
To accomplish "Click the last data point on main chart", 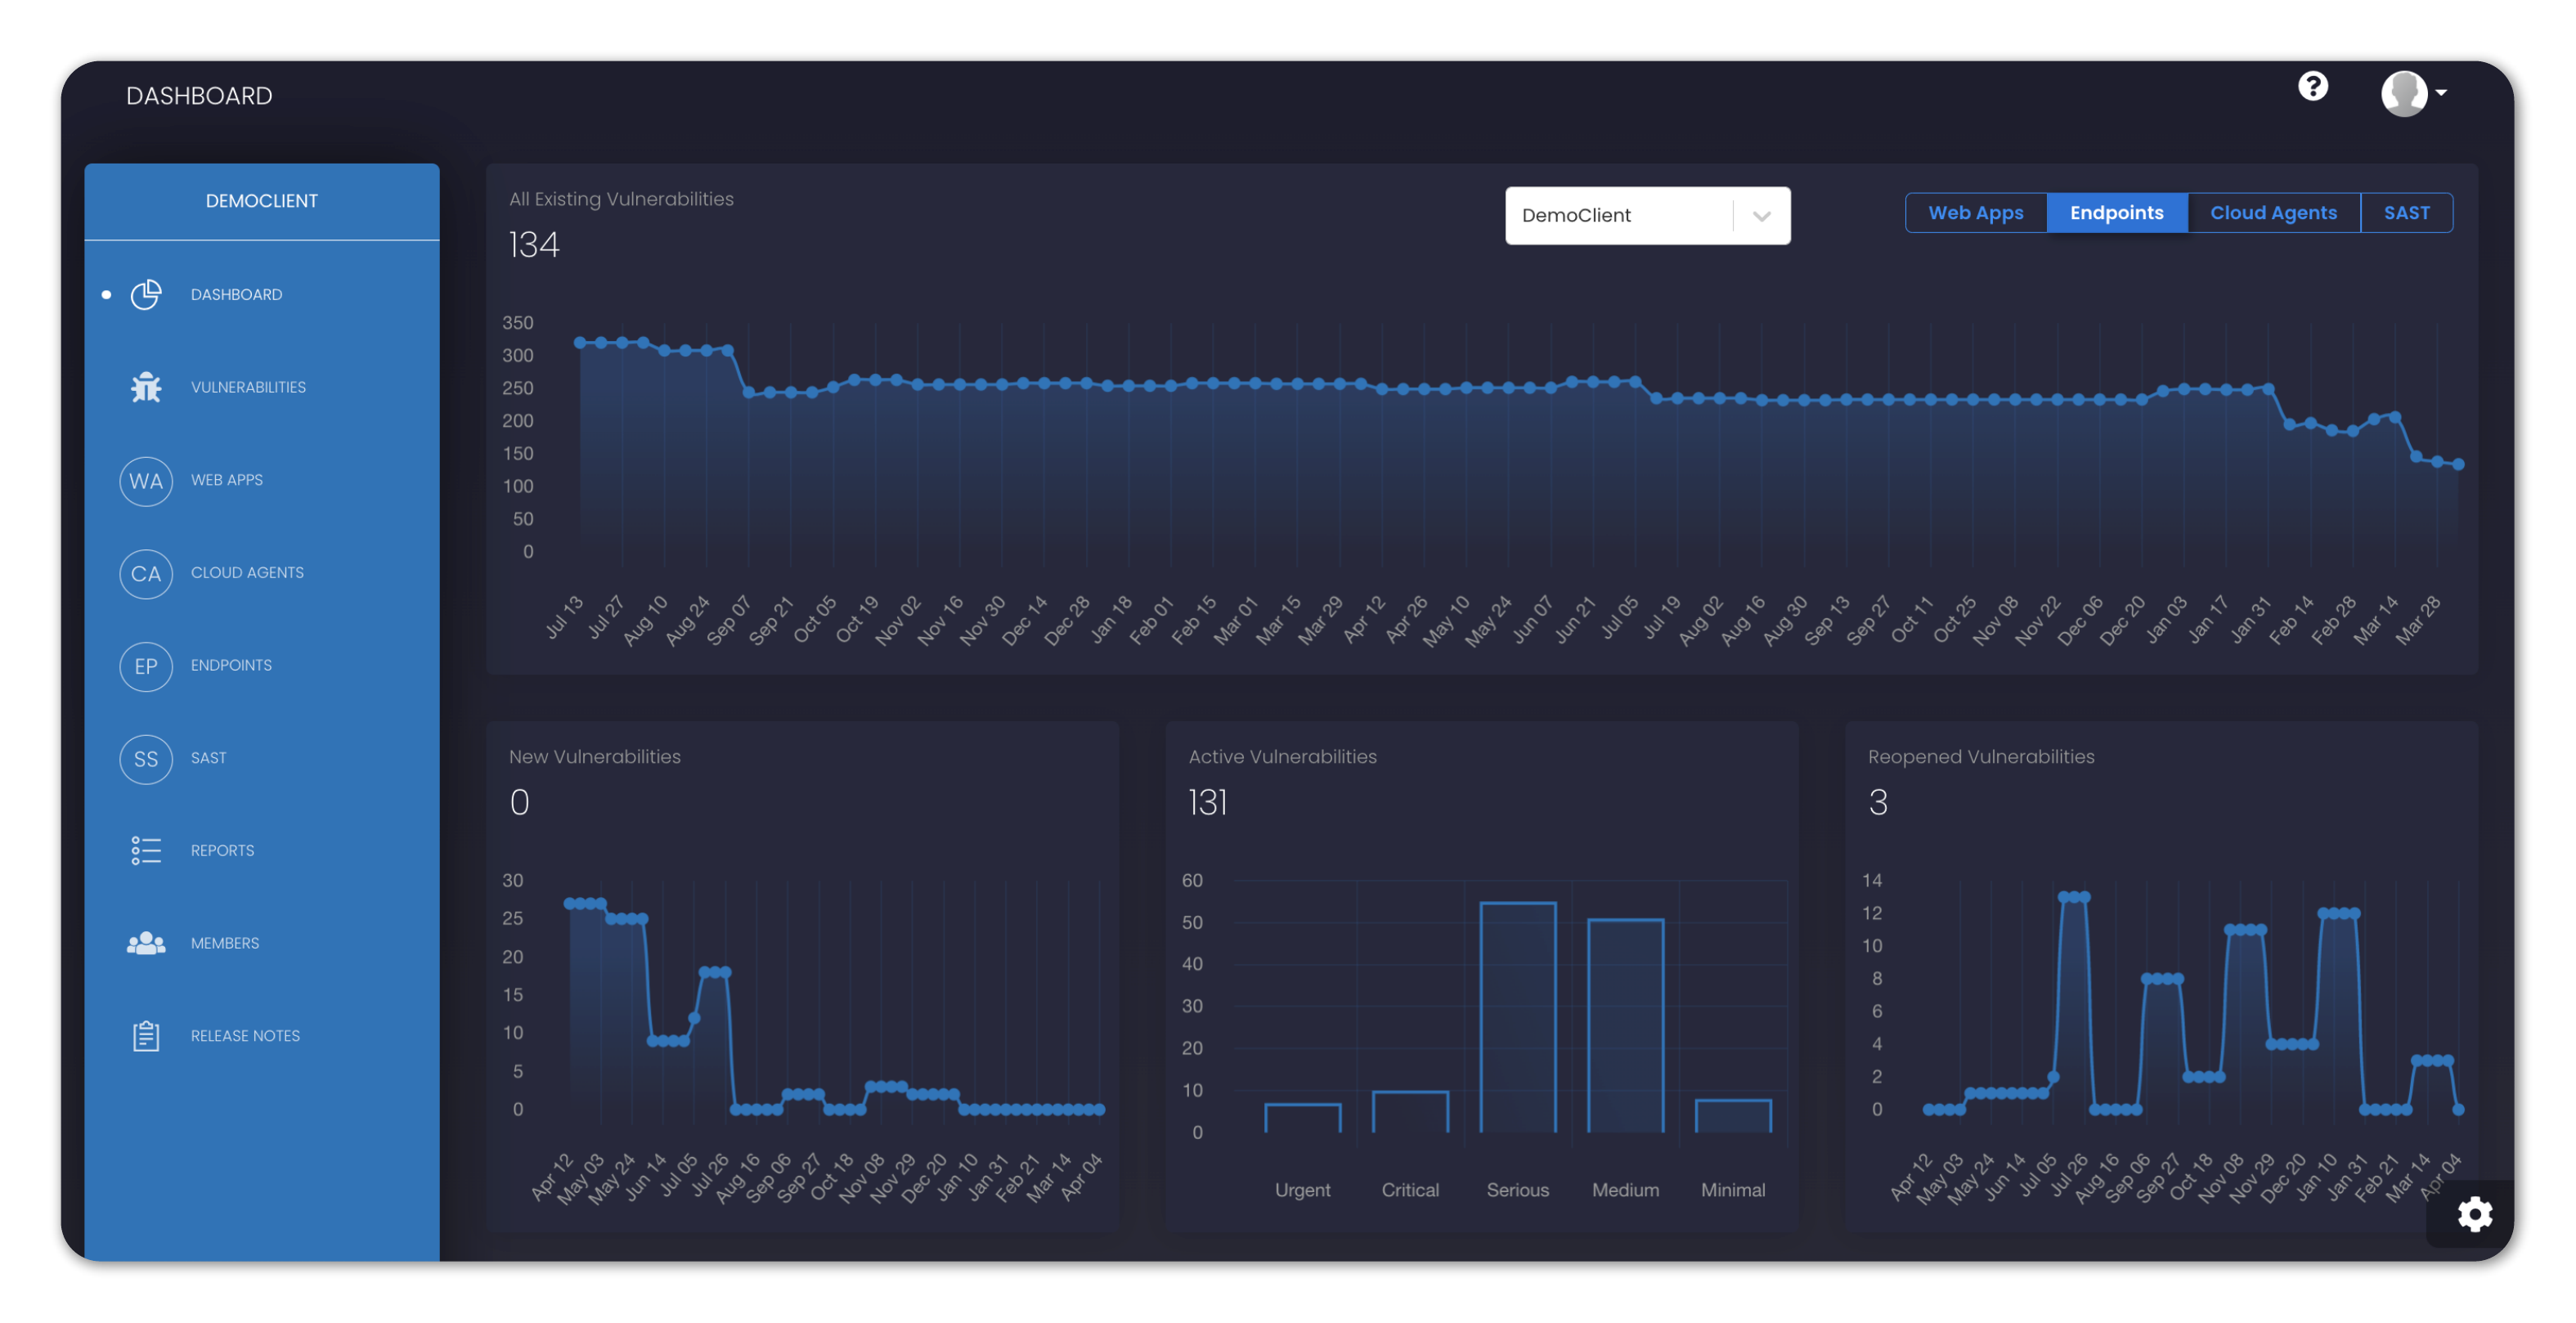I will click(2458, 464).
